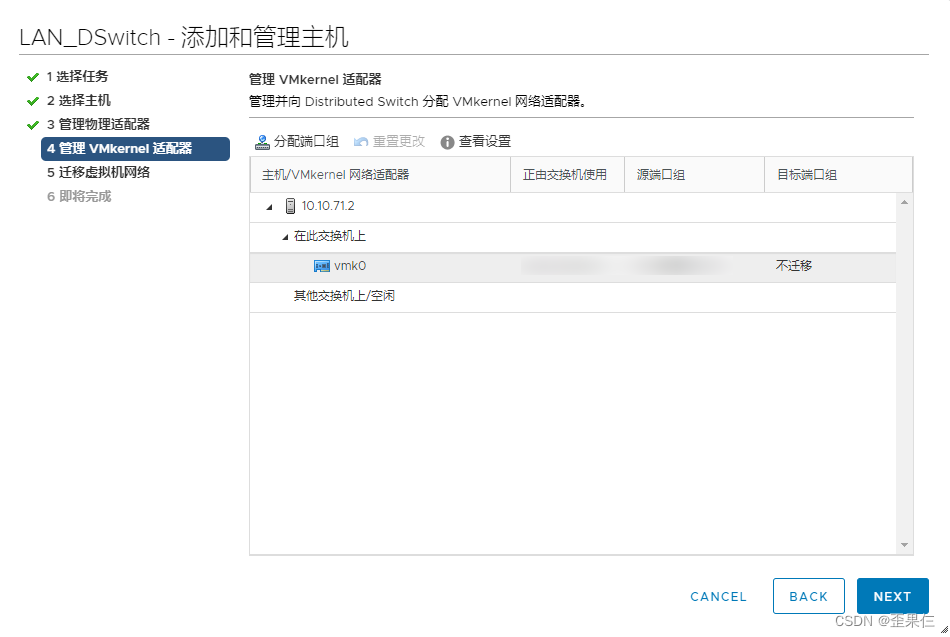
Task: Click green checkmark beside step 2 选择主机
Action: [x=33, y=101]
